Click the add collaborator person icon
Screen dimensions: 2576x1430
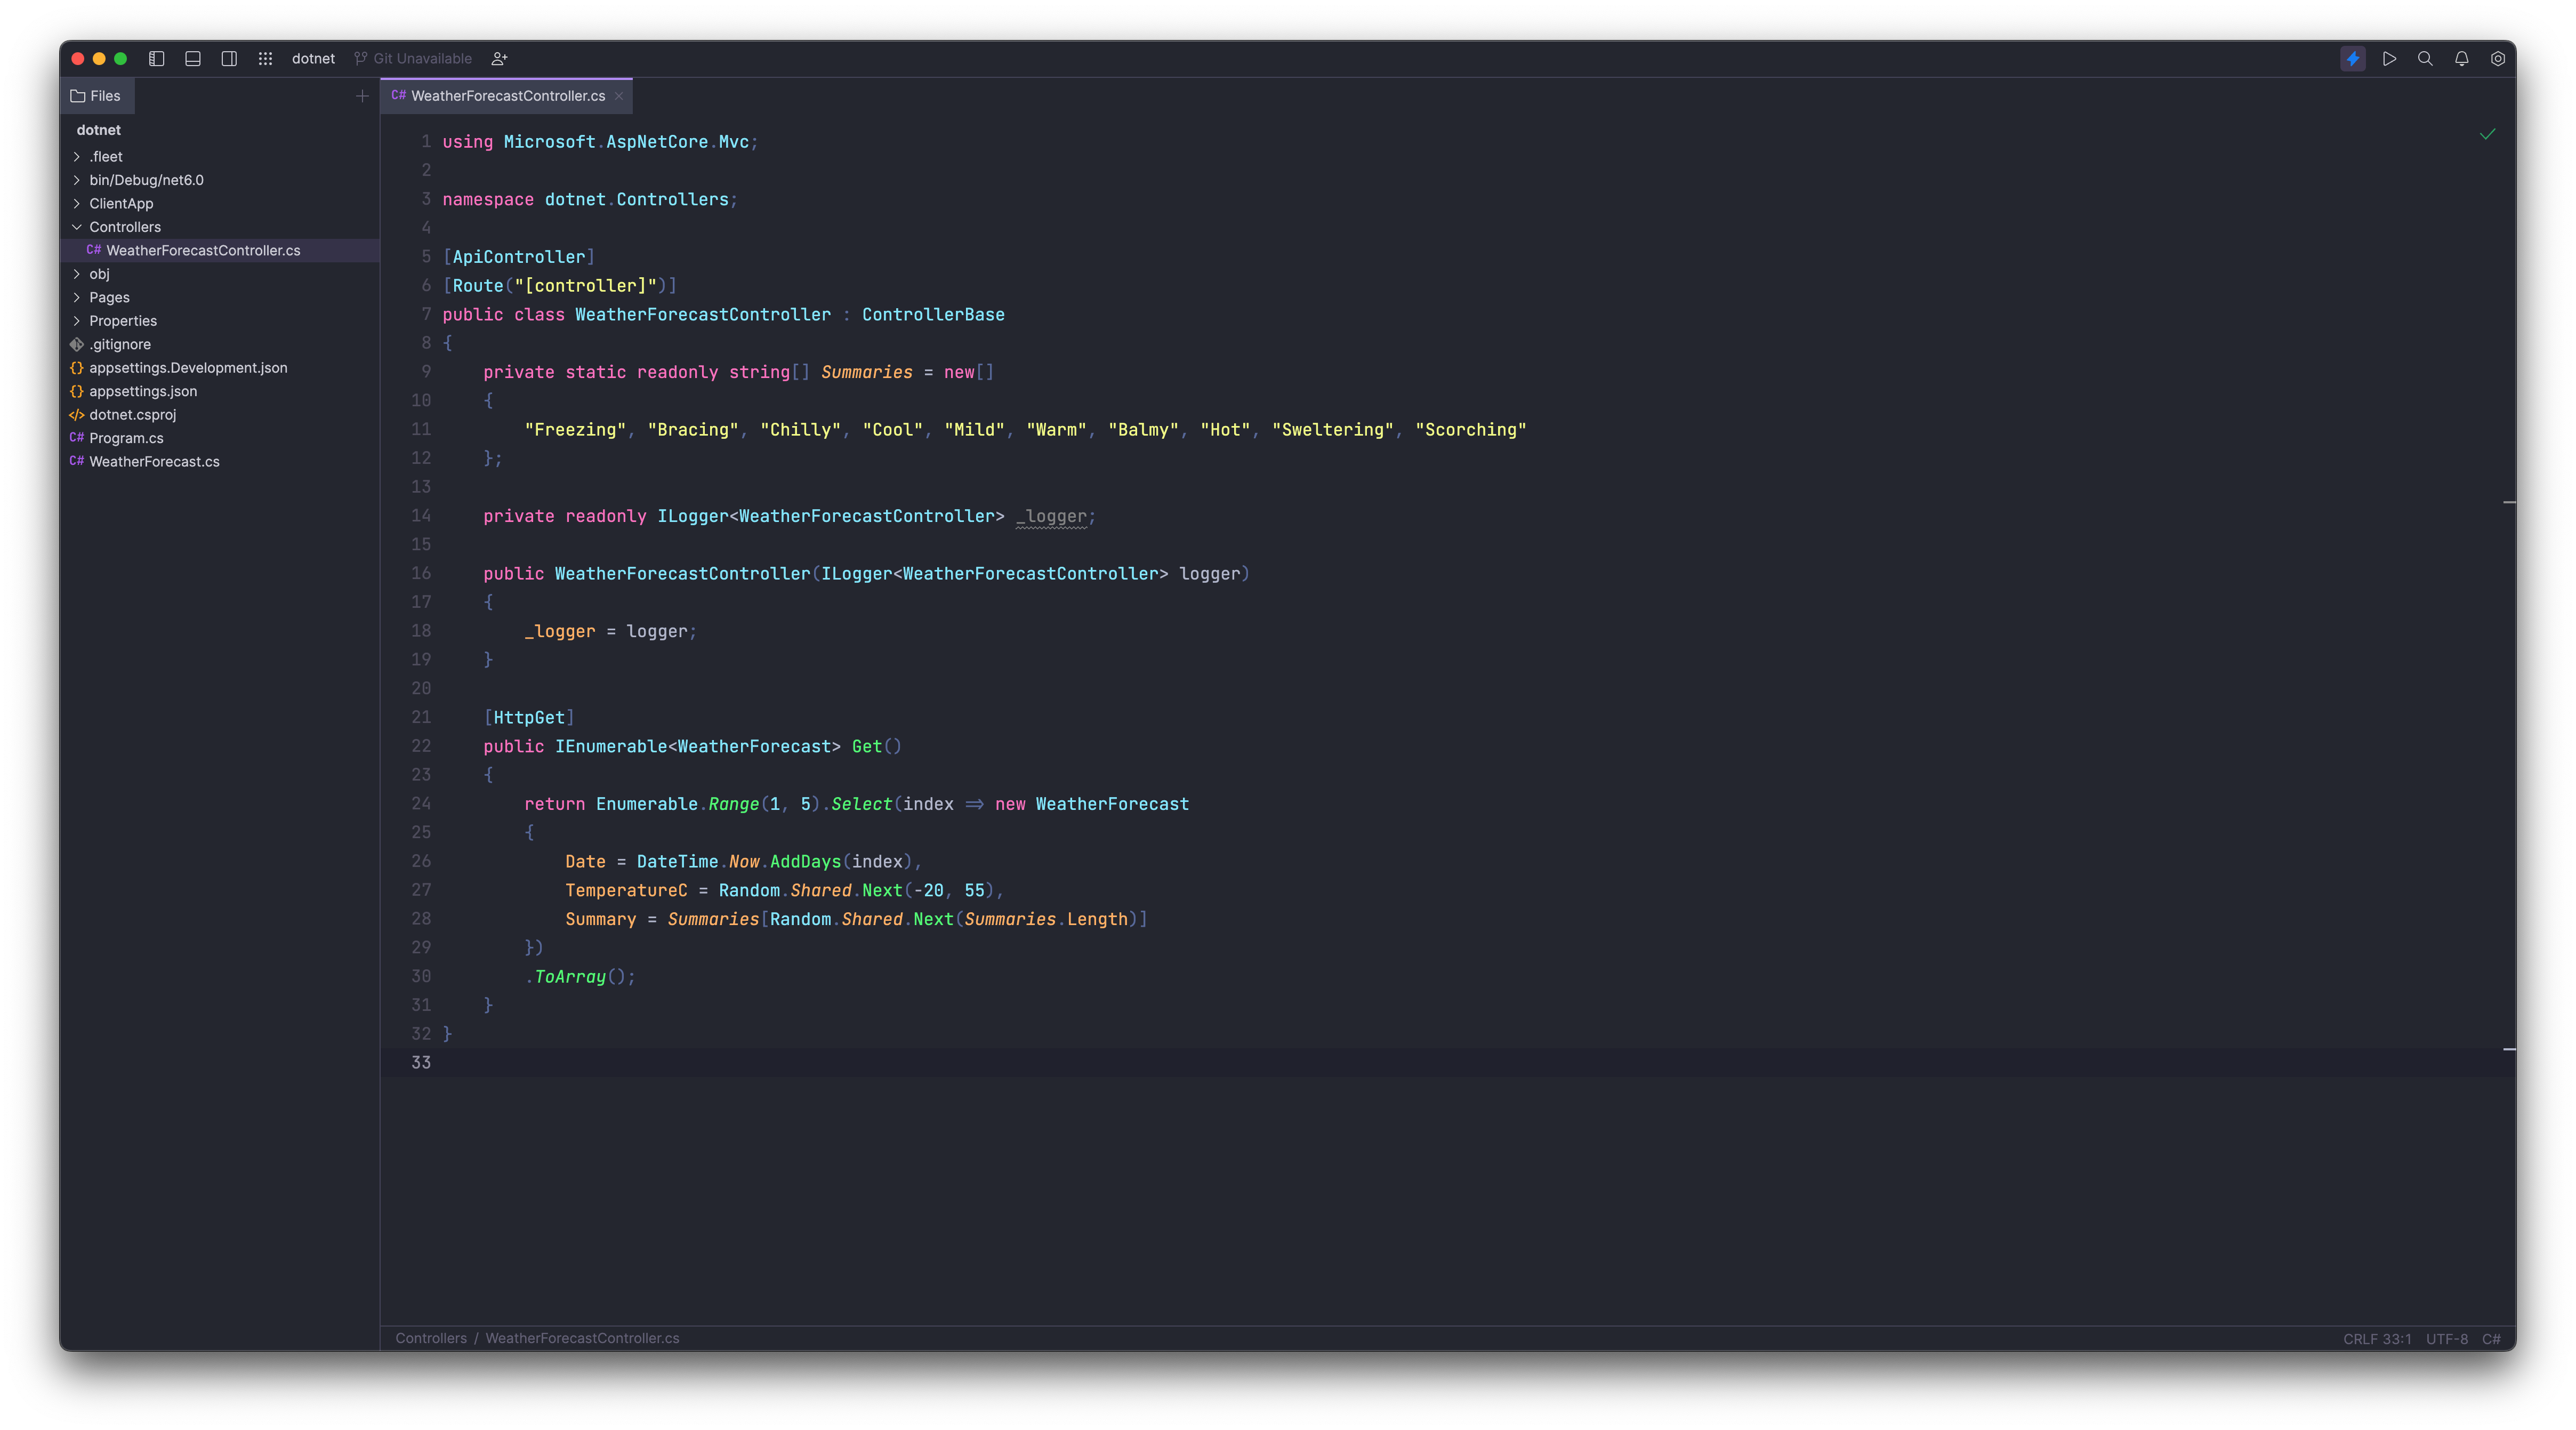tap(499, 59)
